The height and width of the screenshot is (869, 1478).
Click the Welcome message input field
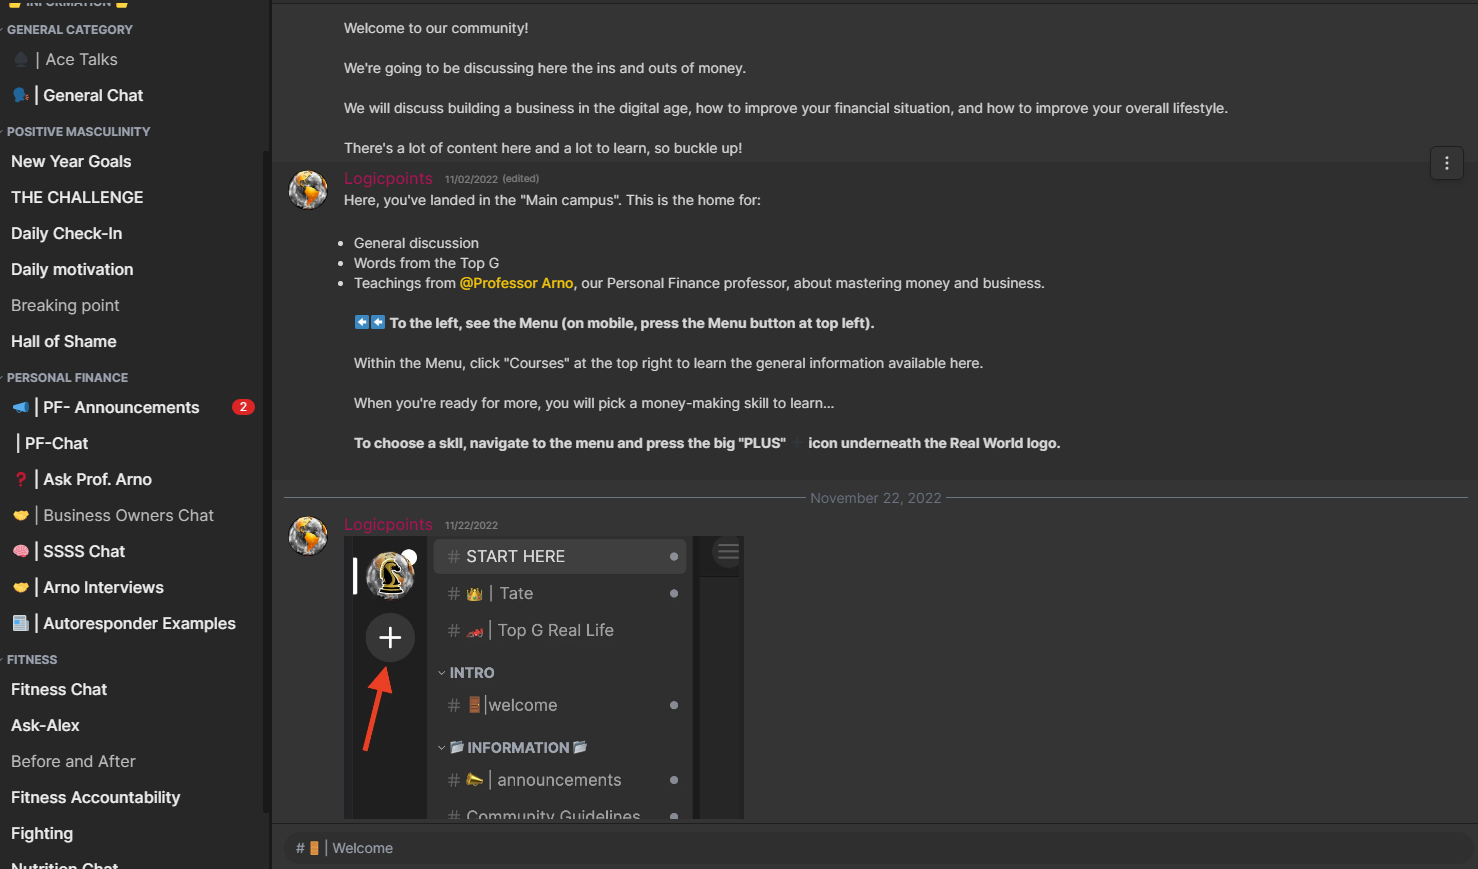[880, 848]
